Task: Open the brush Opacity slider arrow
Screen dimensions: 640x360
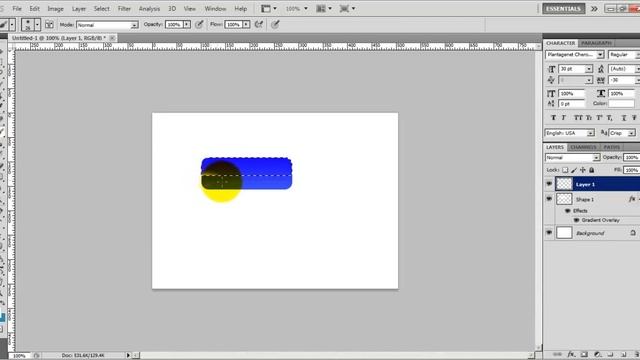Action: 187,24
